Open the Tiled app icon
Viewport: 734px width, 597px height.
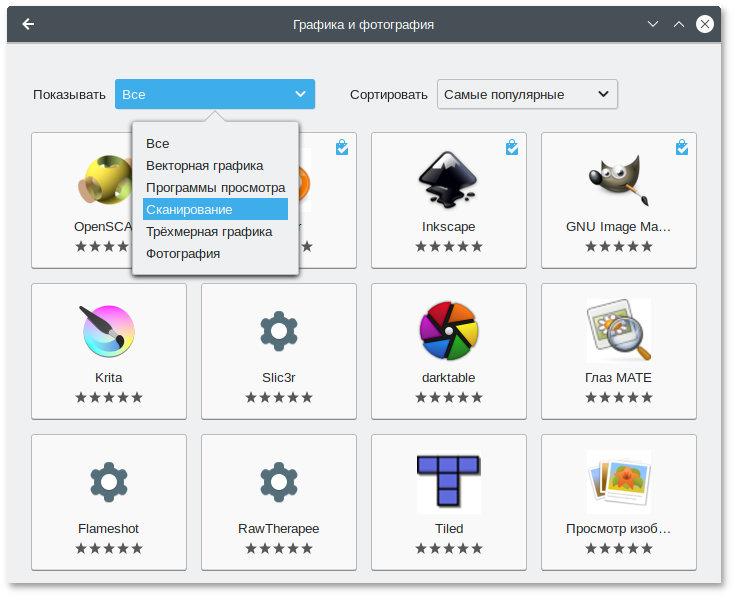tap(448, 482)
